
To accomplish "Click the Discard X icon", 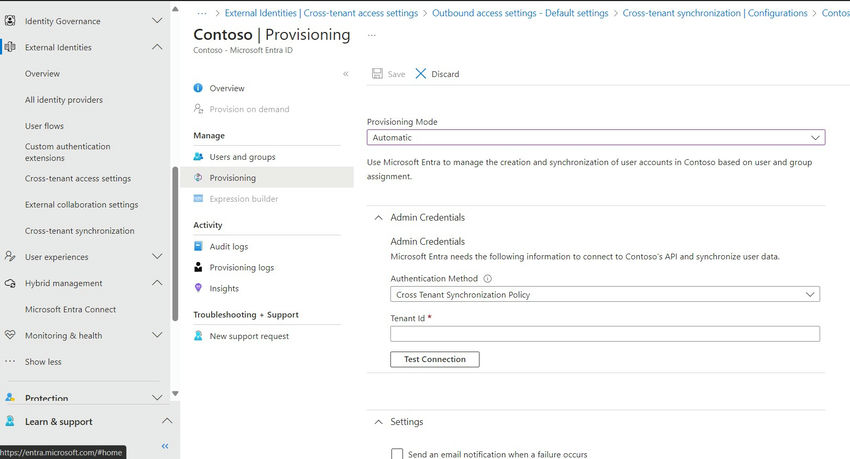I will pos(421,74).
